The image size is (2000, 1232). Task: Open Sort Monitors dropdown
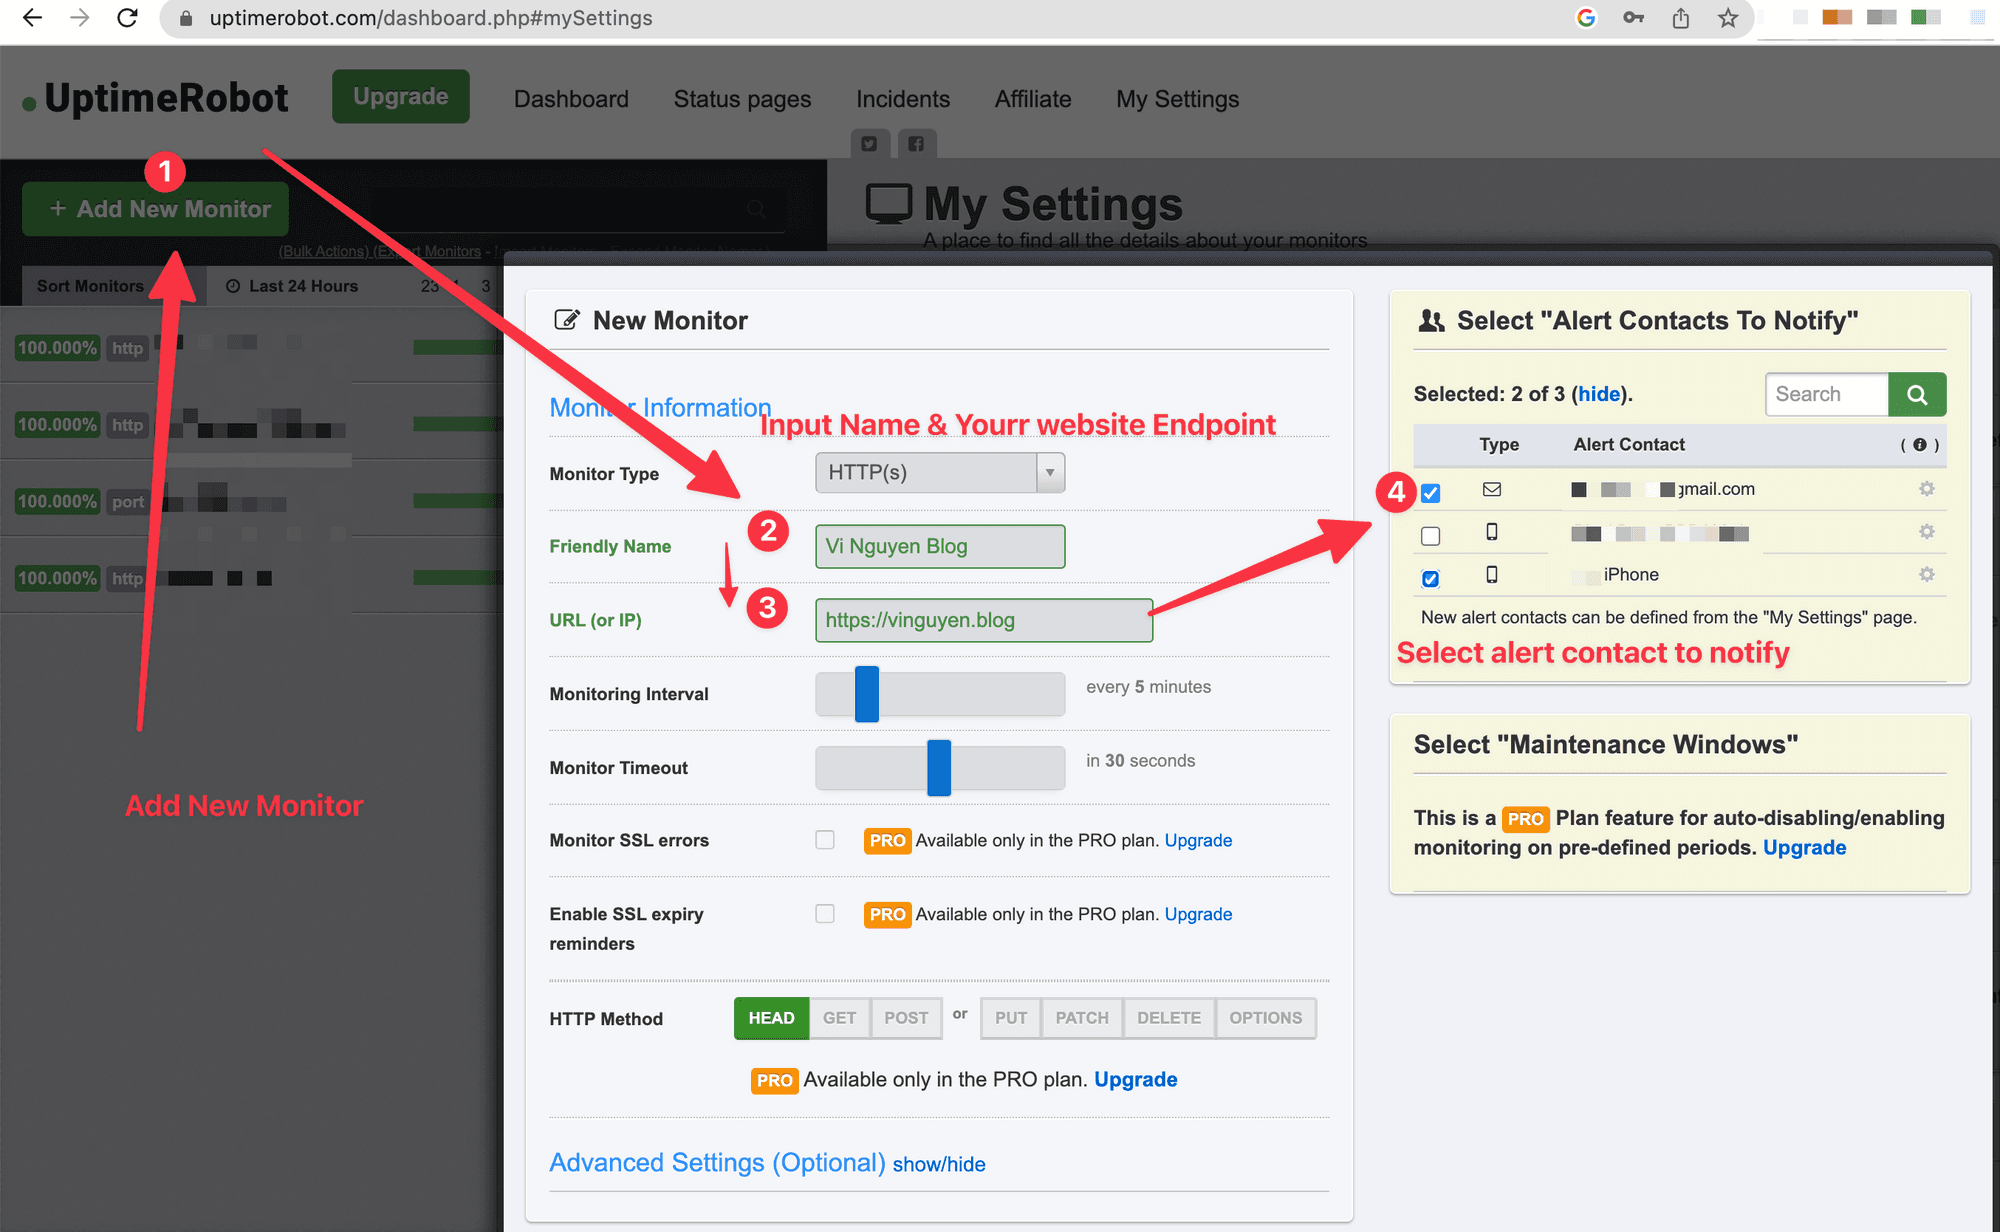(x=91, y=286)
